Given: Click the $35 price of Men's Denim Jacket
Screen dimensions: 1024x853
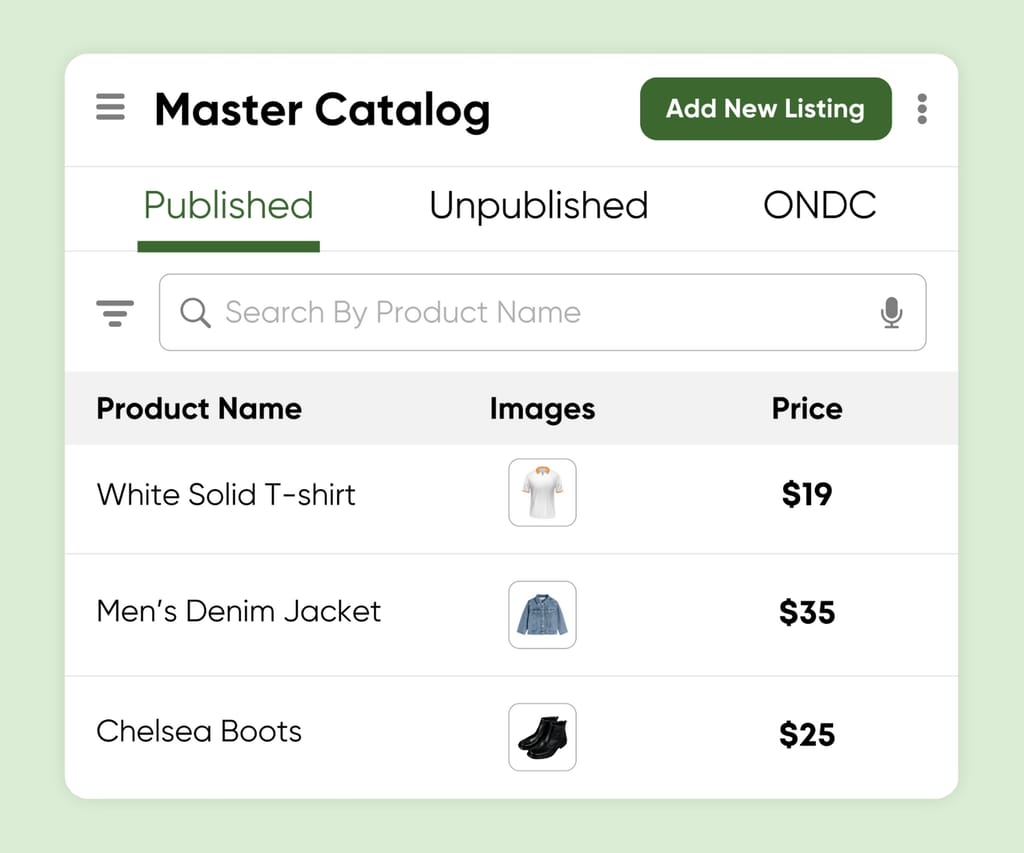Looking at the screenshot, I should (x=808, y=613).
